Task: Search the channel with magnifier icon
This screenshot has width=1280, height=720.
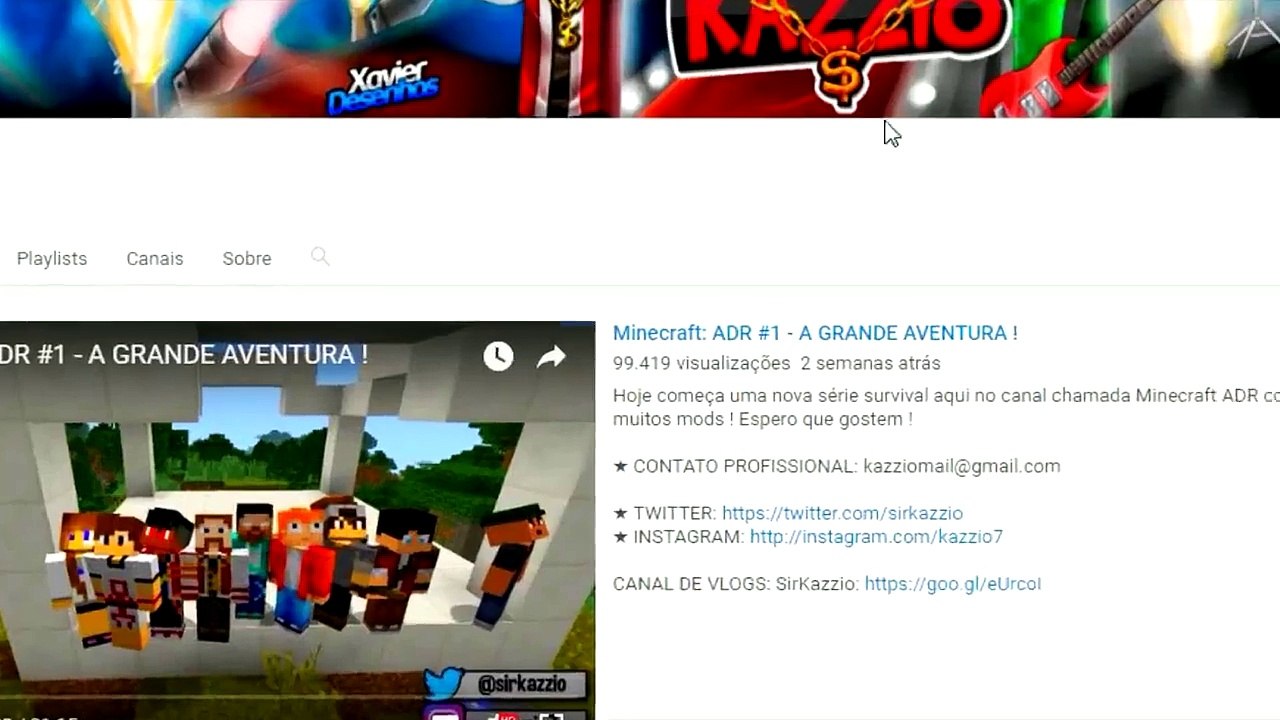Action: [320, 257]
